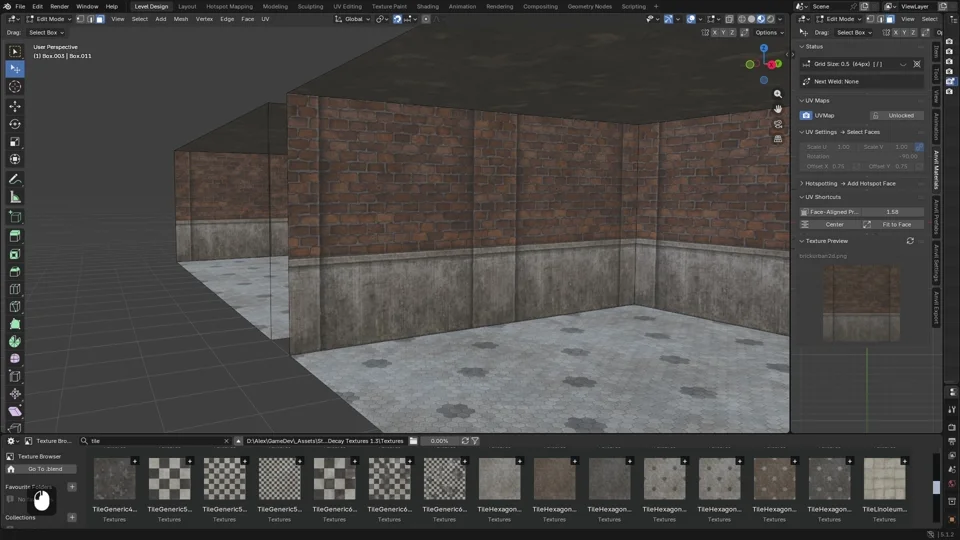
Task: Open the Edit Mode dropdown in main viewport
Action: [47, 19]
